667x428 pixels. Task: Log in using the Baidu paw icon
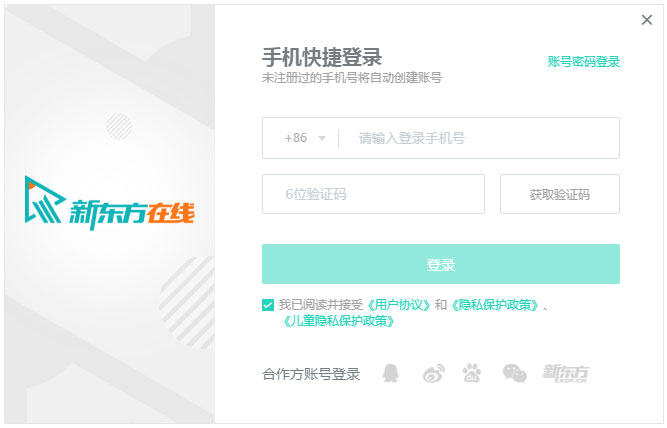coord(472,374)
